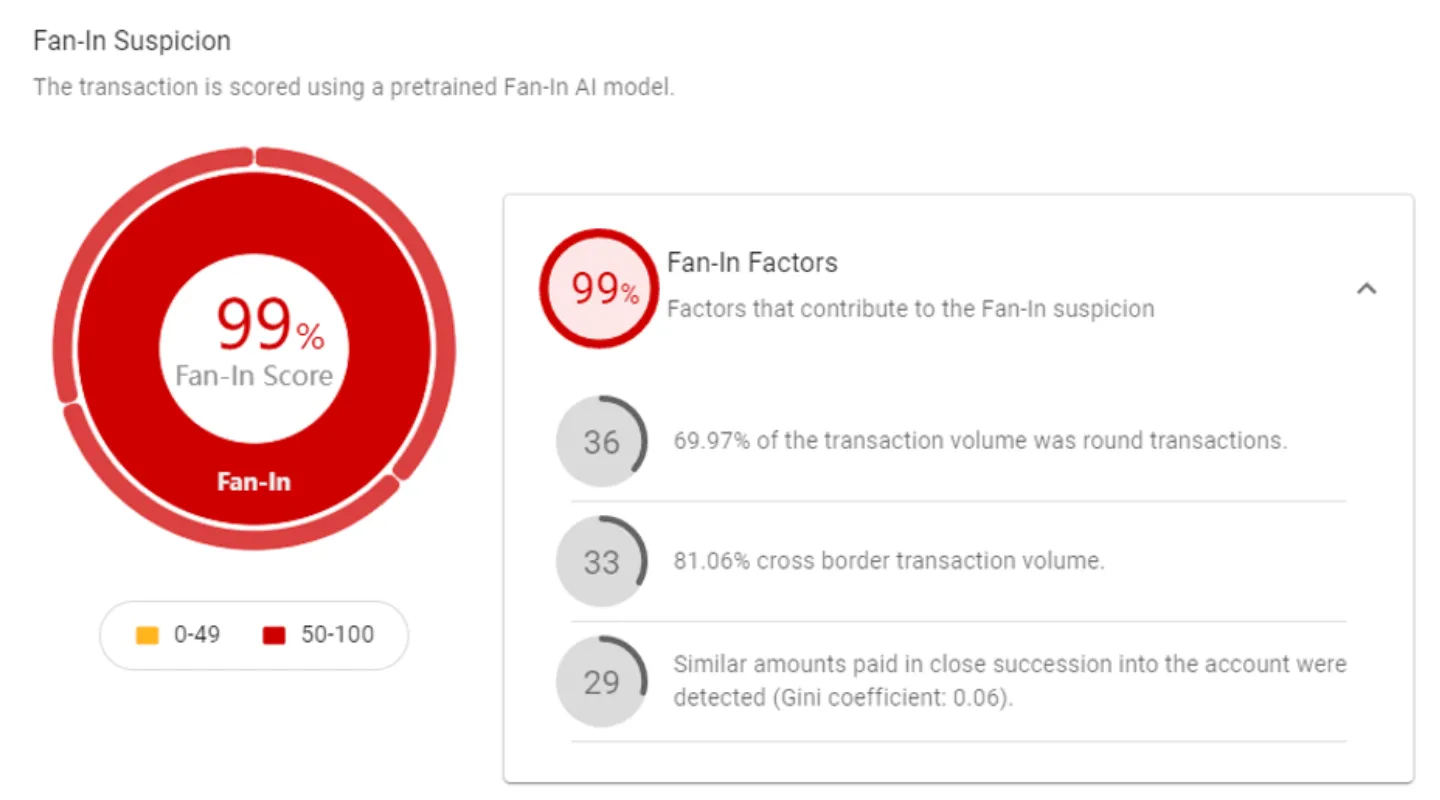
Task: Click the chevron to hide factor details
Action: click(x=1368, y=288)
